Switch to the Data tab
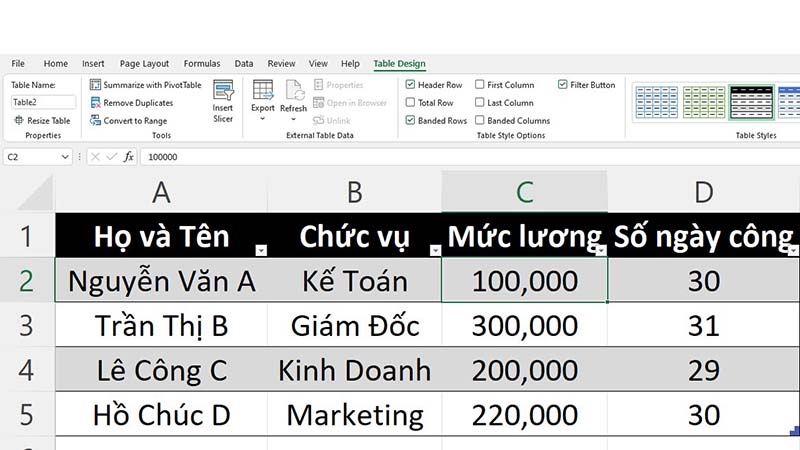Screen dimensions: 800x450 pos(244,64)
